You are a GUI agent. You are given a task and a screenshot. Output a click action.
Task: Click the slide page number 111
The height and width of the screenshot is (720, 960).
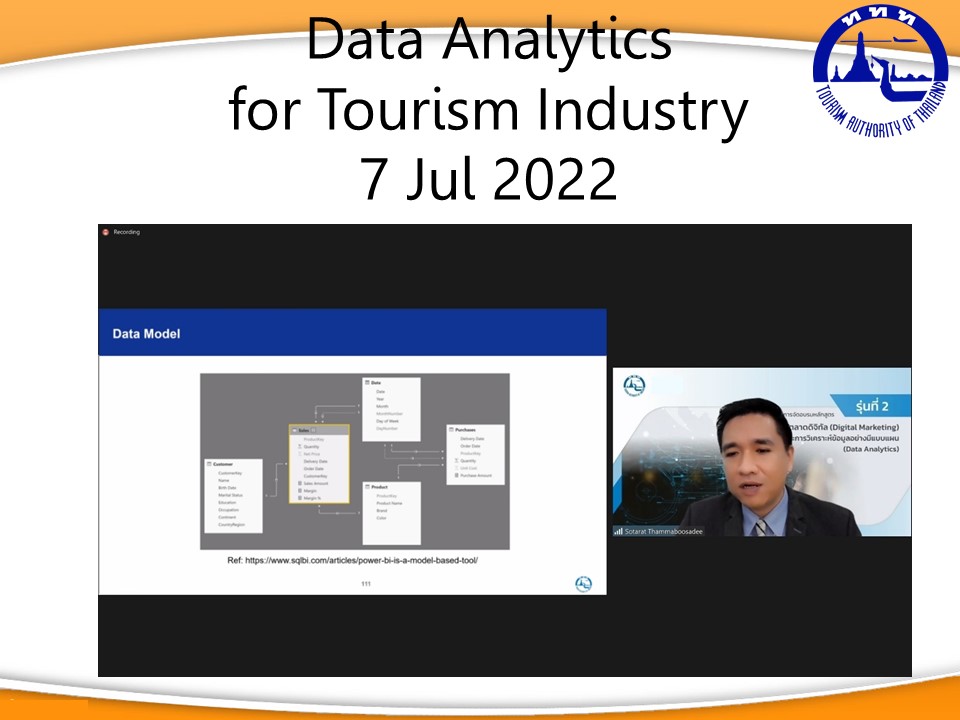pyautogui.click(x=366, y=583)
